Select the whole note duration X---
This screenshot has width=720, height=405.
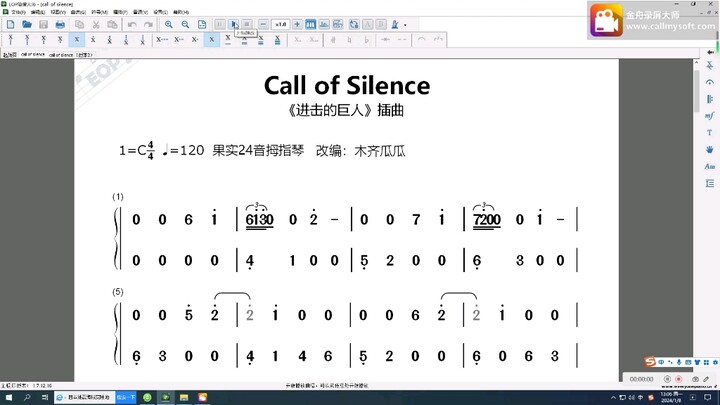point(162,39)
